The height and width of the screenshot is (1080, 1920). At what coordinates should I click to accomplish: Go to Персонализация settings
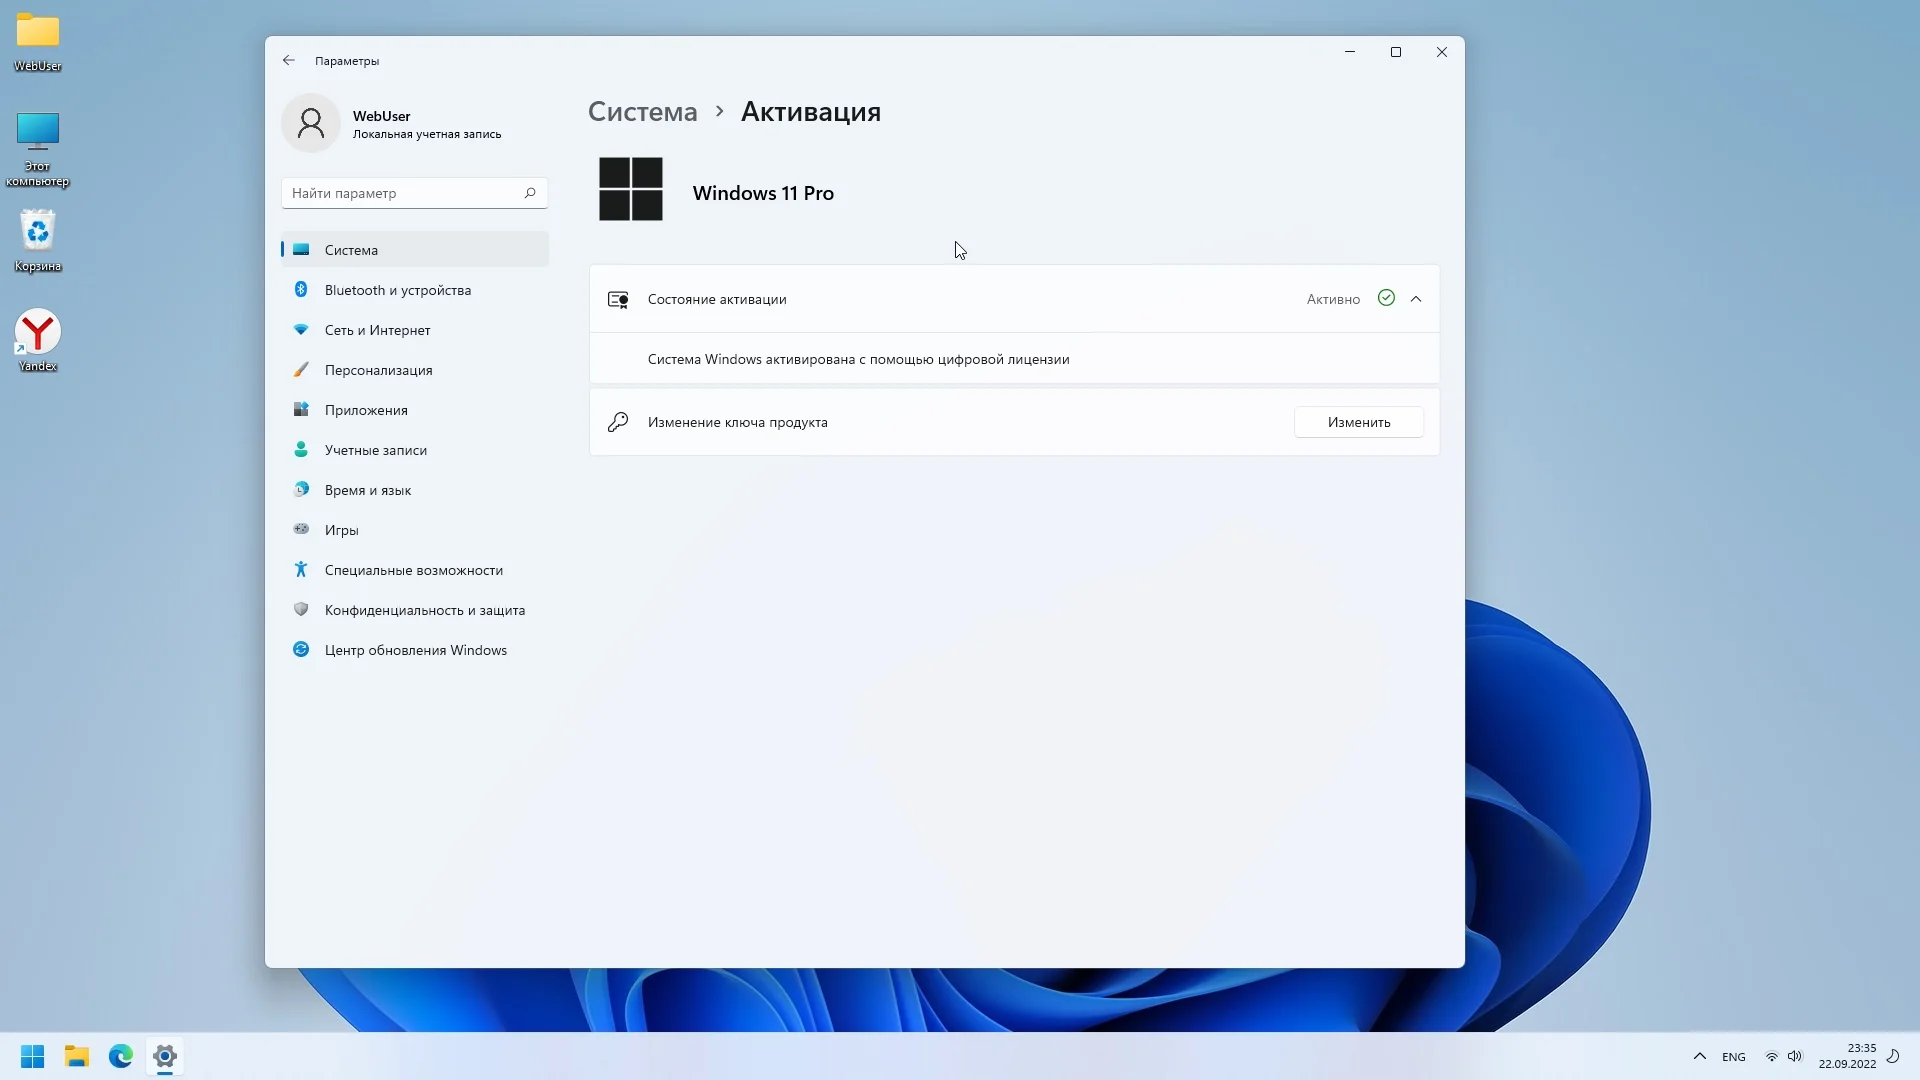pyautogui.click(x=378, y=370)
